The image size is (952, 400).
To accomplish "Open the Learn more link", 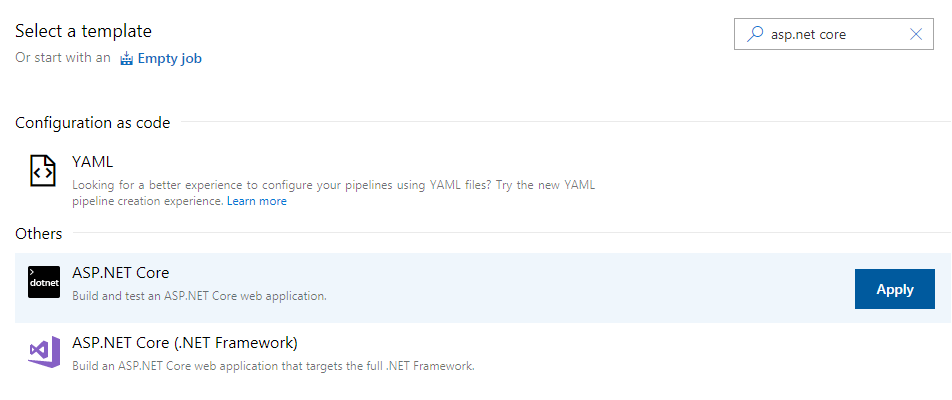I will 257,201.
